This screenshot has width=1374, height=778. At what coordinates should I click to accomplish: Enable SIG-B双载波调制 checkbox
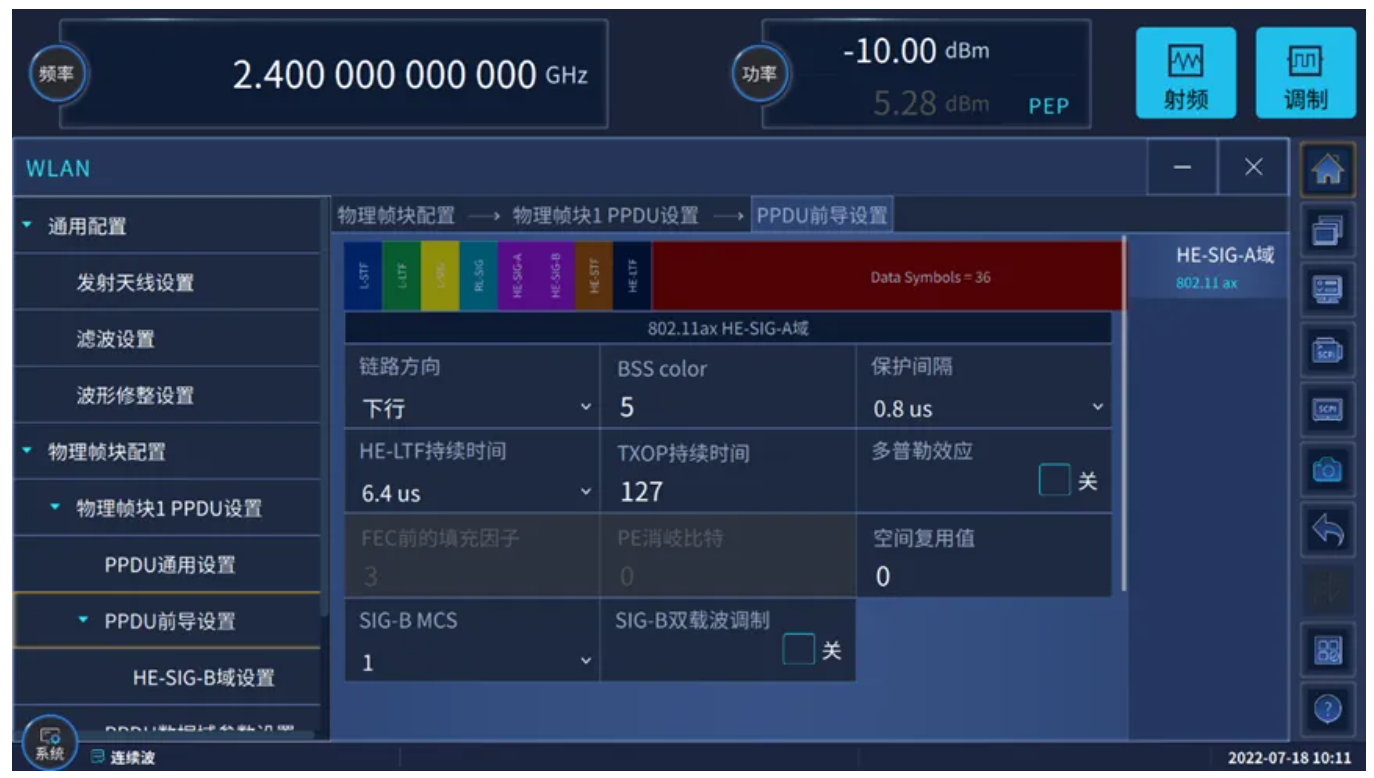click(798, 651)
